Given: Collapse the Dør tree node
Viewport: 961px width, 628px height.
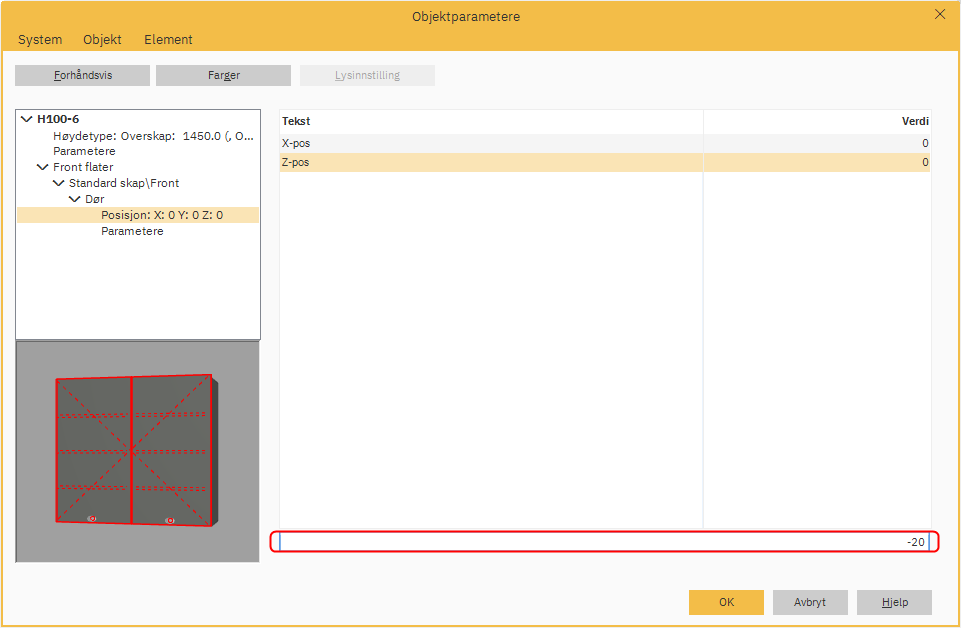Looking at the screenshot, I should point(74,199).
